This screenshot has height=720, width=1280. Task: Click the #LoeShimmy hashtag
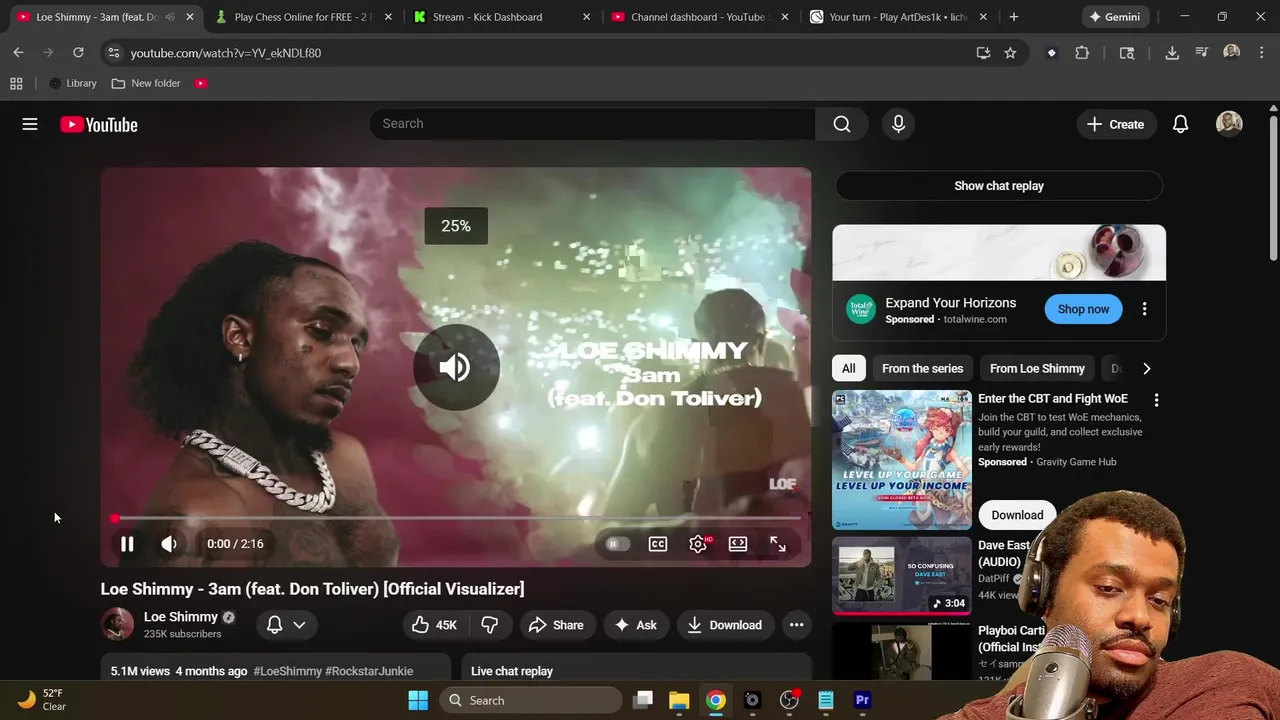tap(287, 671)
